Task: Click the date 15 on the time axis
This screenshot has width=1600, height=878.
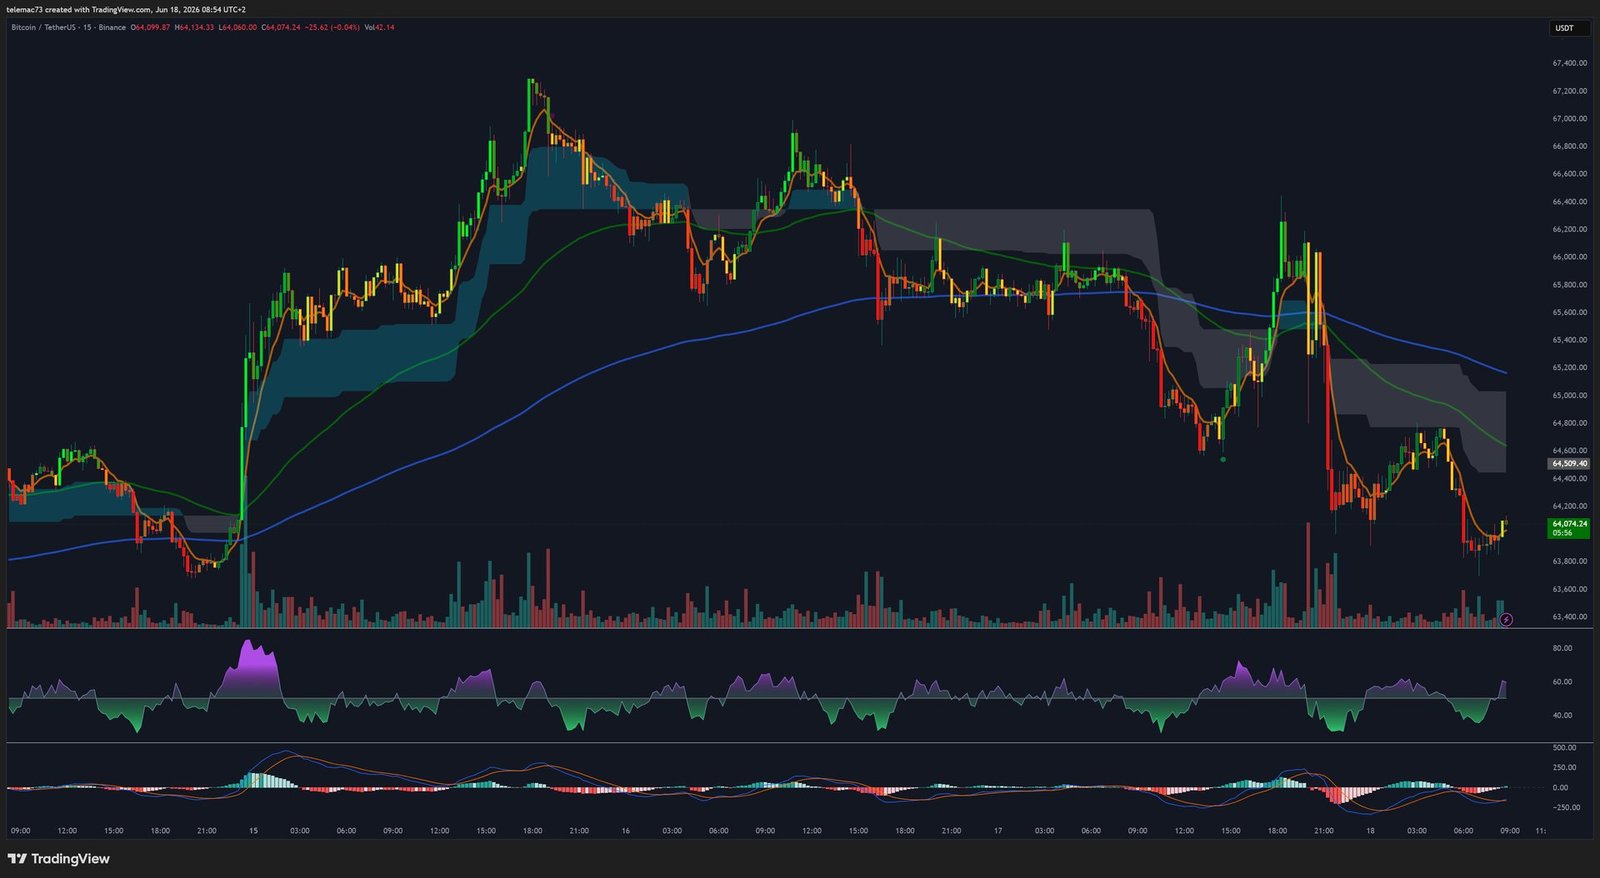Action: point(253,831)
